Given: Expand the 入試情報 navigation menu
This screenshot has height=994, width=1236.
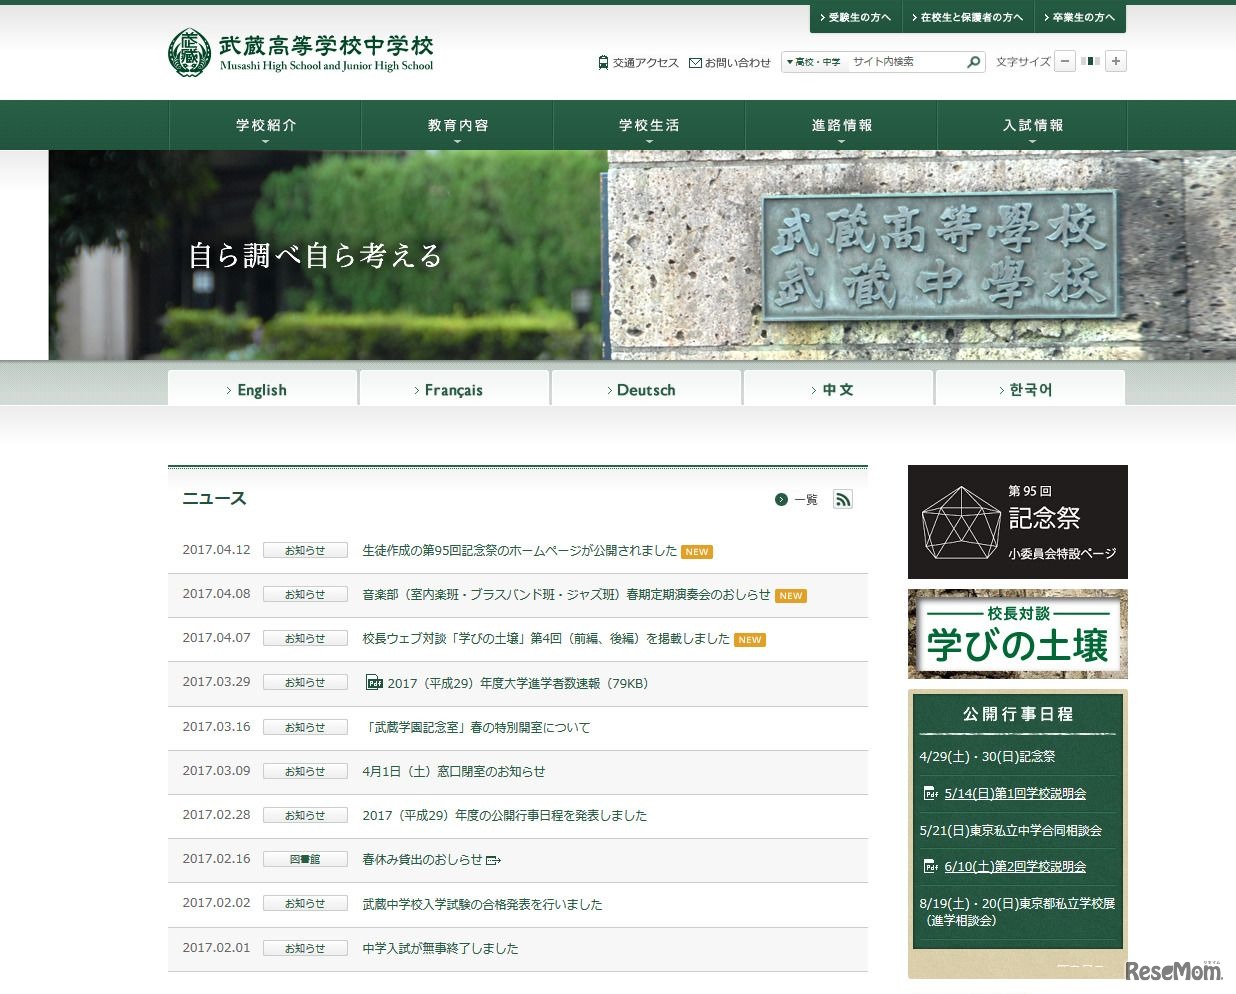Looking at the screenshot, I should point(1033,124).
